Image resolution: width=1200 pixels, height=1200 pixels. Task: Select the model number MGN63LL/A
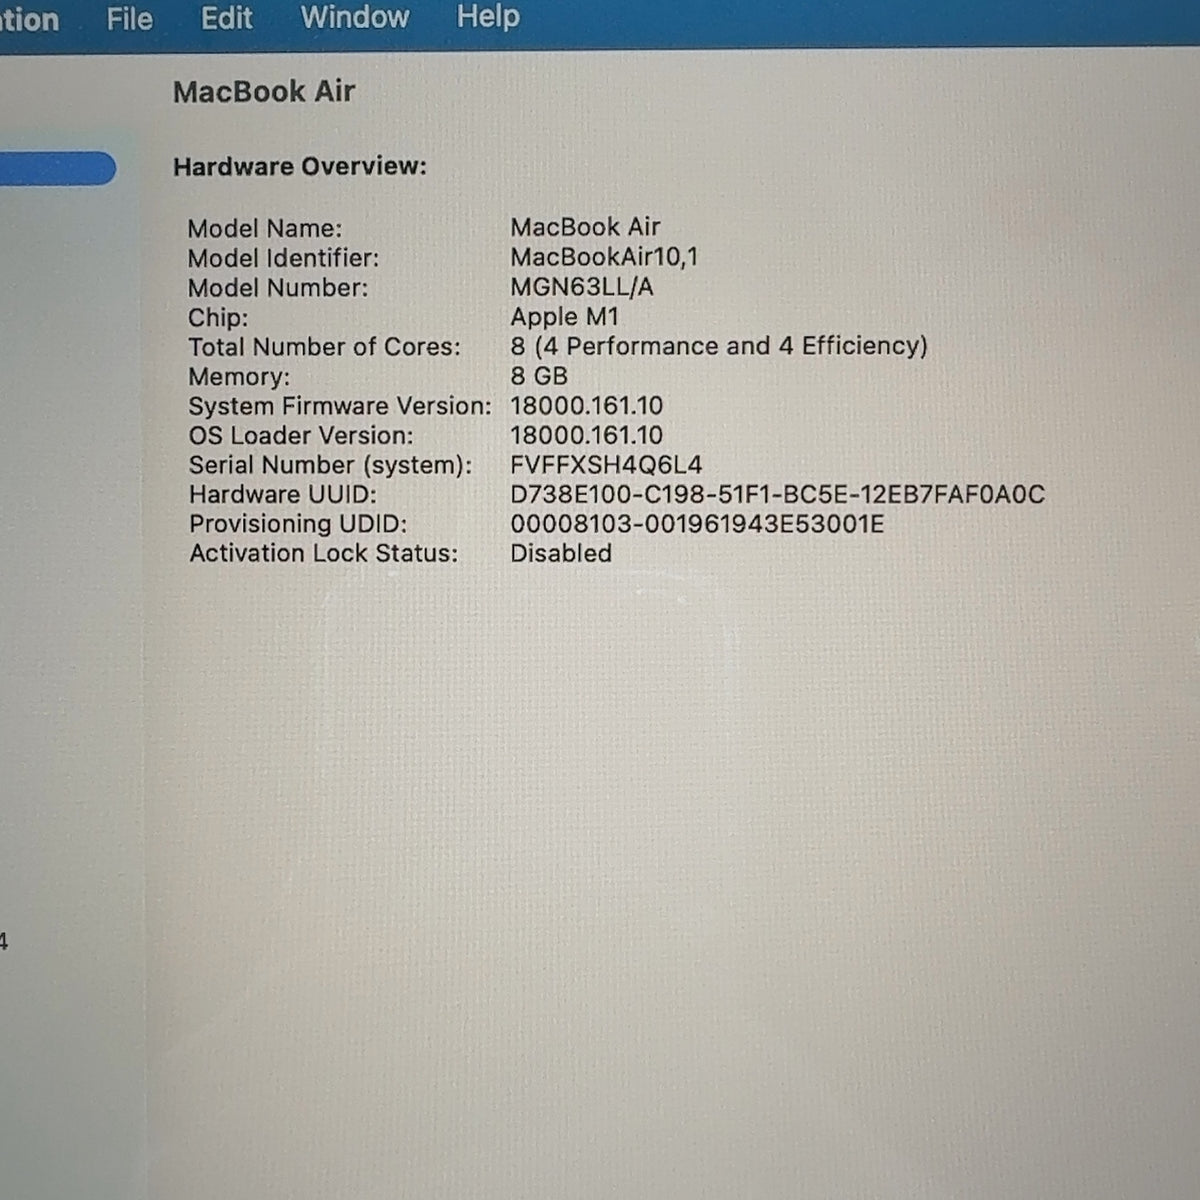click(x=582, y=287)
